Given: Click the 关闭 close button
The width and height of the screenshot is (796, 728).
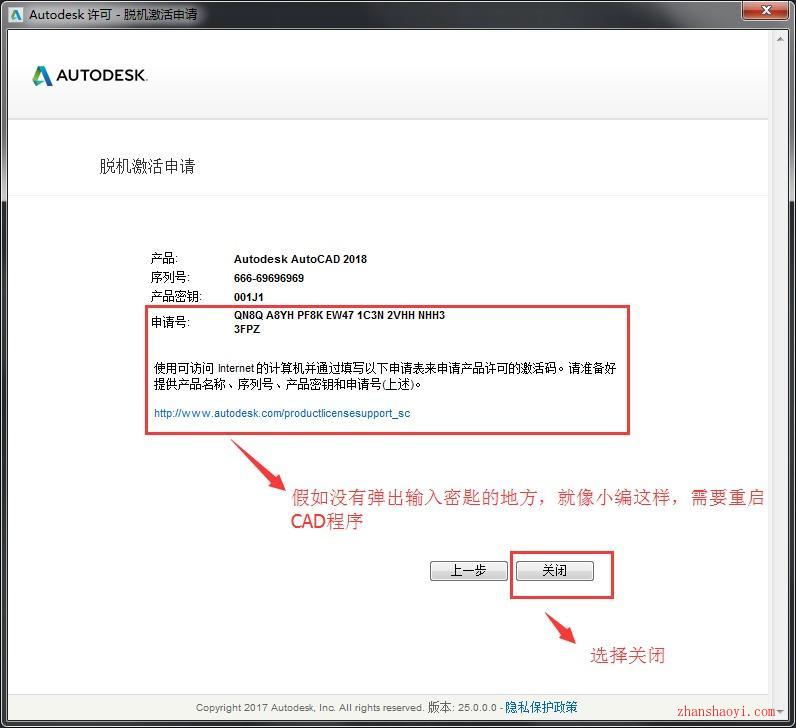Looking at the screenshot, I should coord(555,571).
